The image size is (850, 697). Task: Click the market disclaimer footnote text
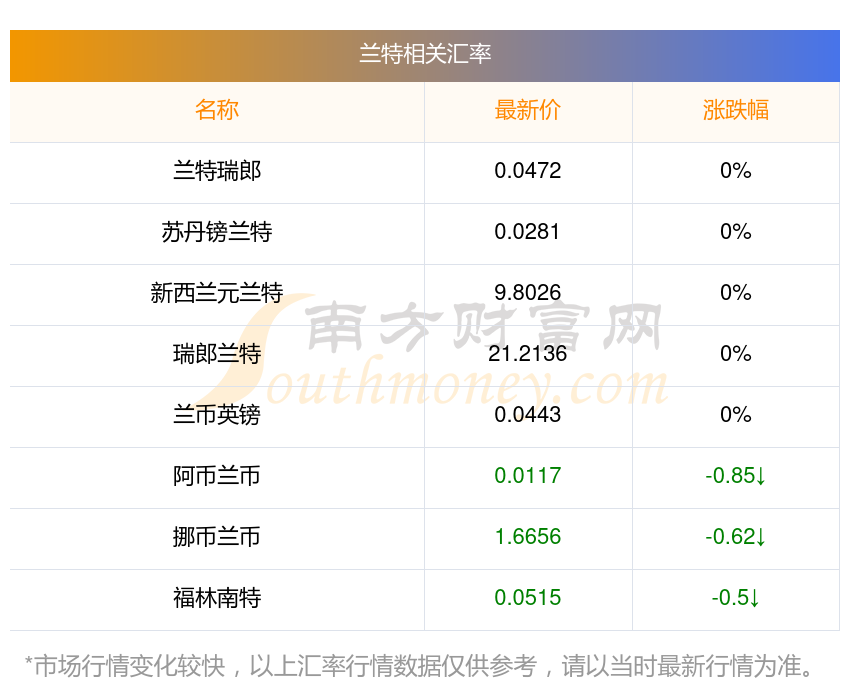coord(425,666)
